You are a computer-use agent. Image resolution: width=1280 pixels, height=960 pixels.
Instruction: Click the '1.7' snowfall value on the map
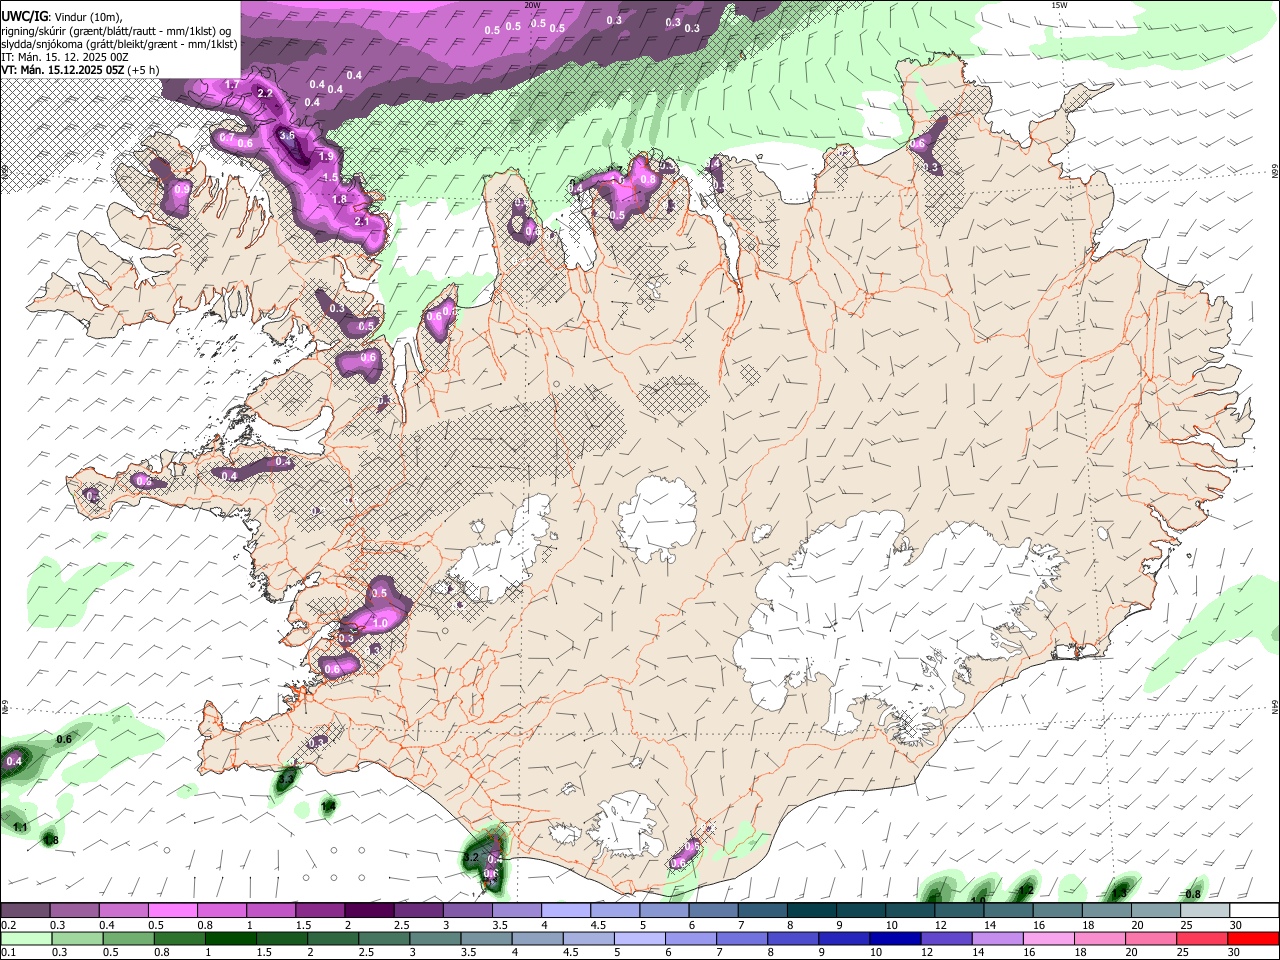tap(232, 85)
